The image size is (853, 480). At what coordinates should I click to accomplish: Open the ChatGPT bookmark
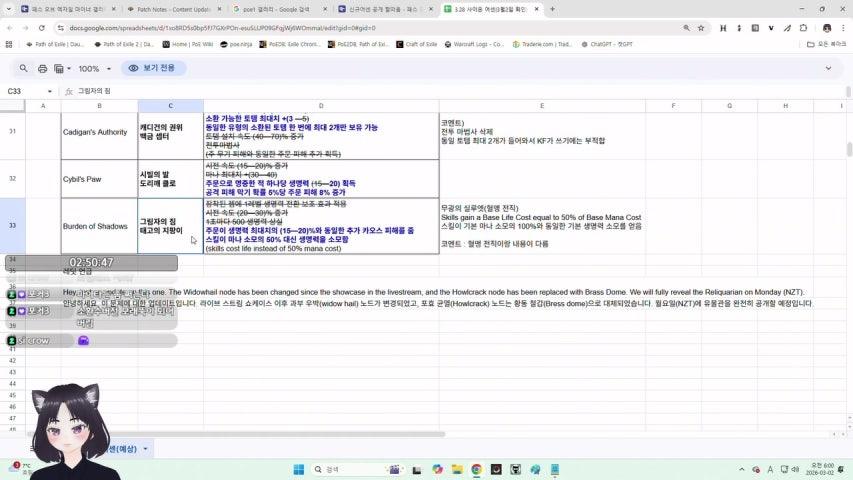point(607,45)
